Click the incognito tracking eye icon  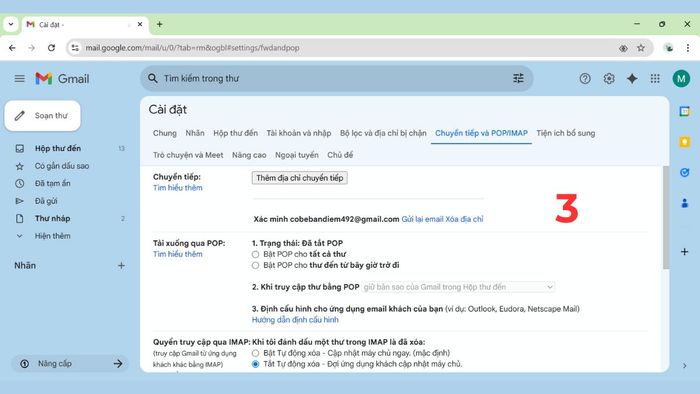[x=623, y=48]
